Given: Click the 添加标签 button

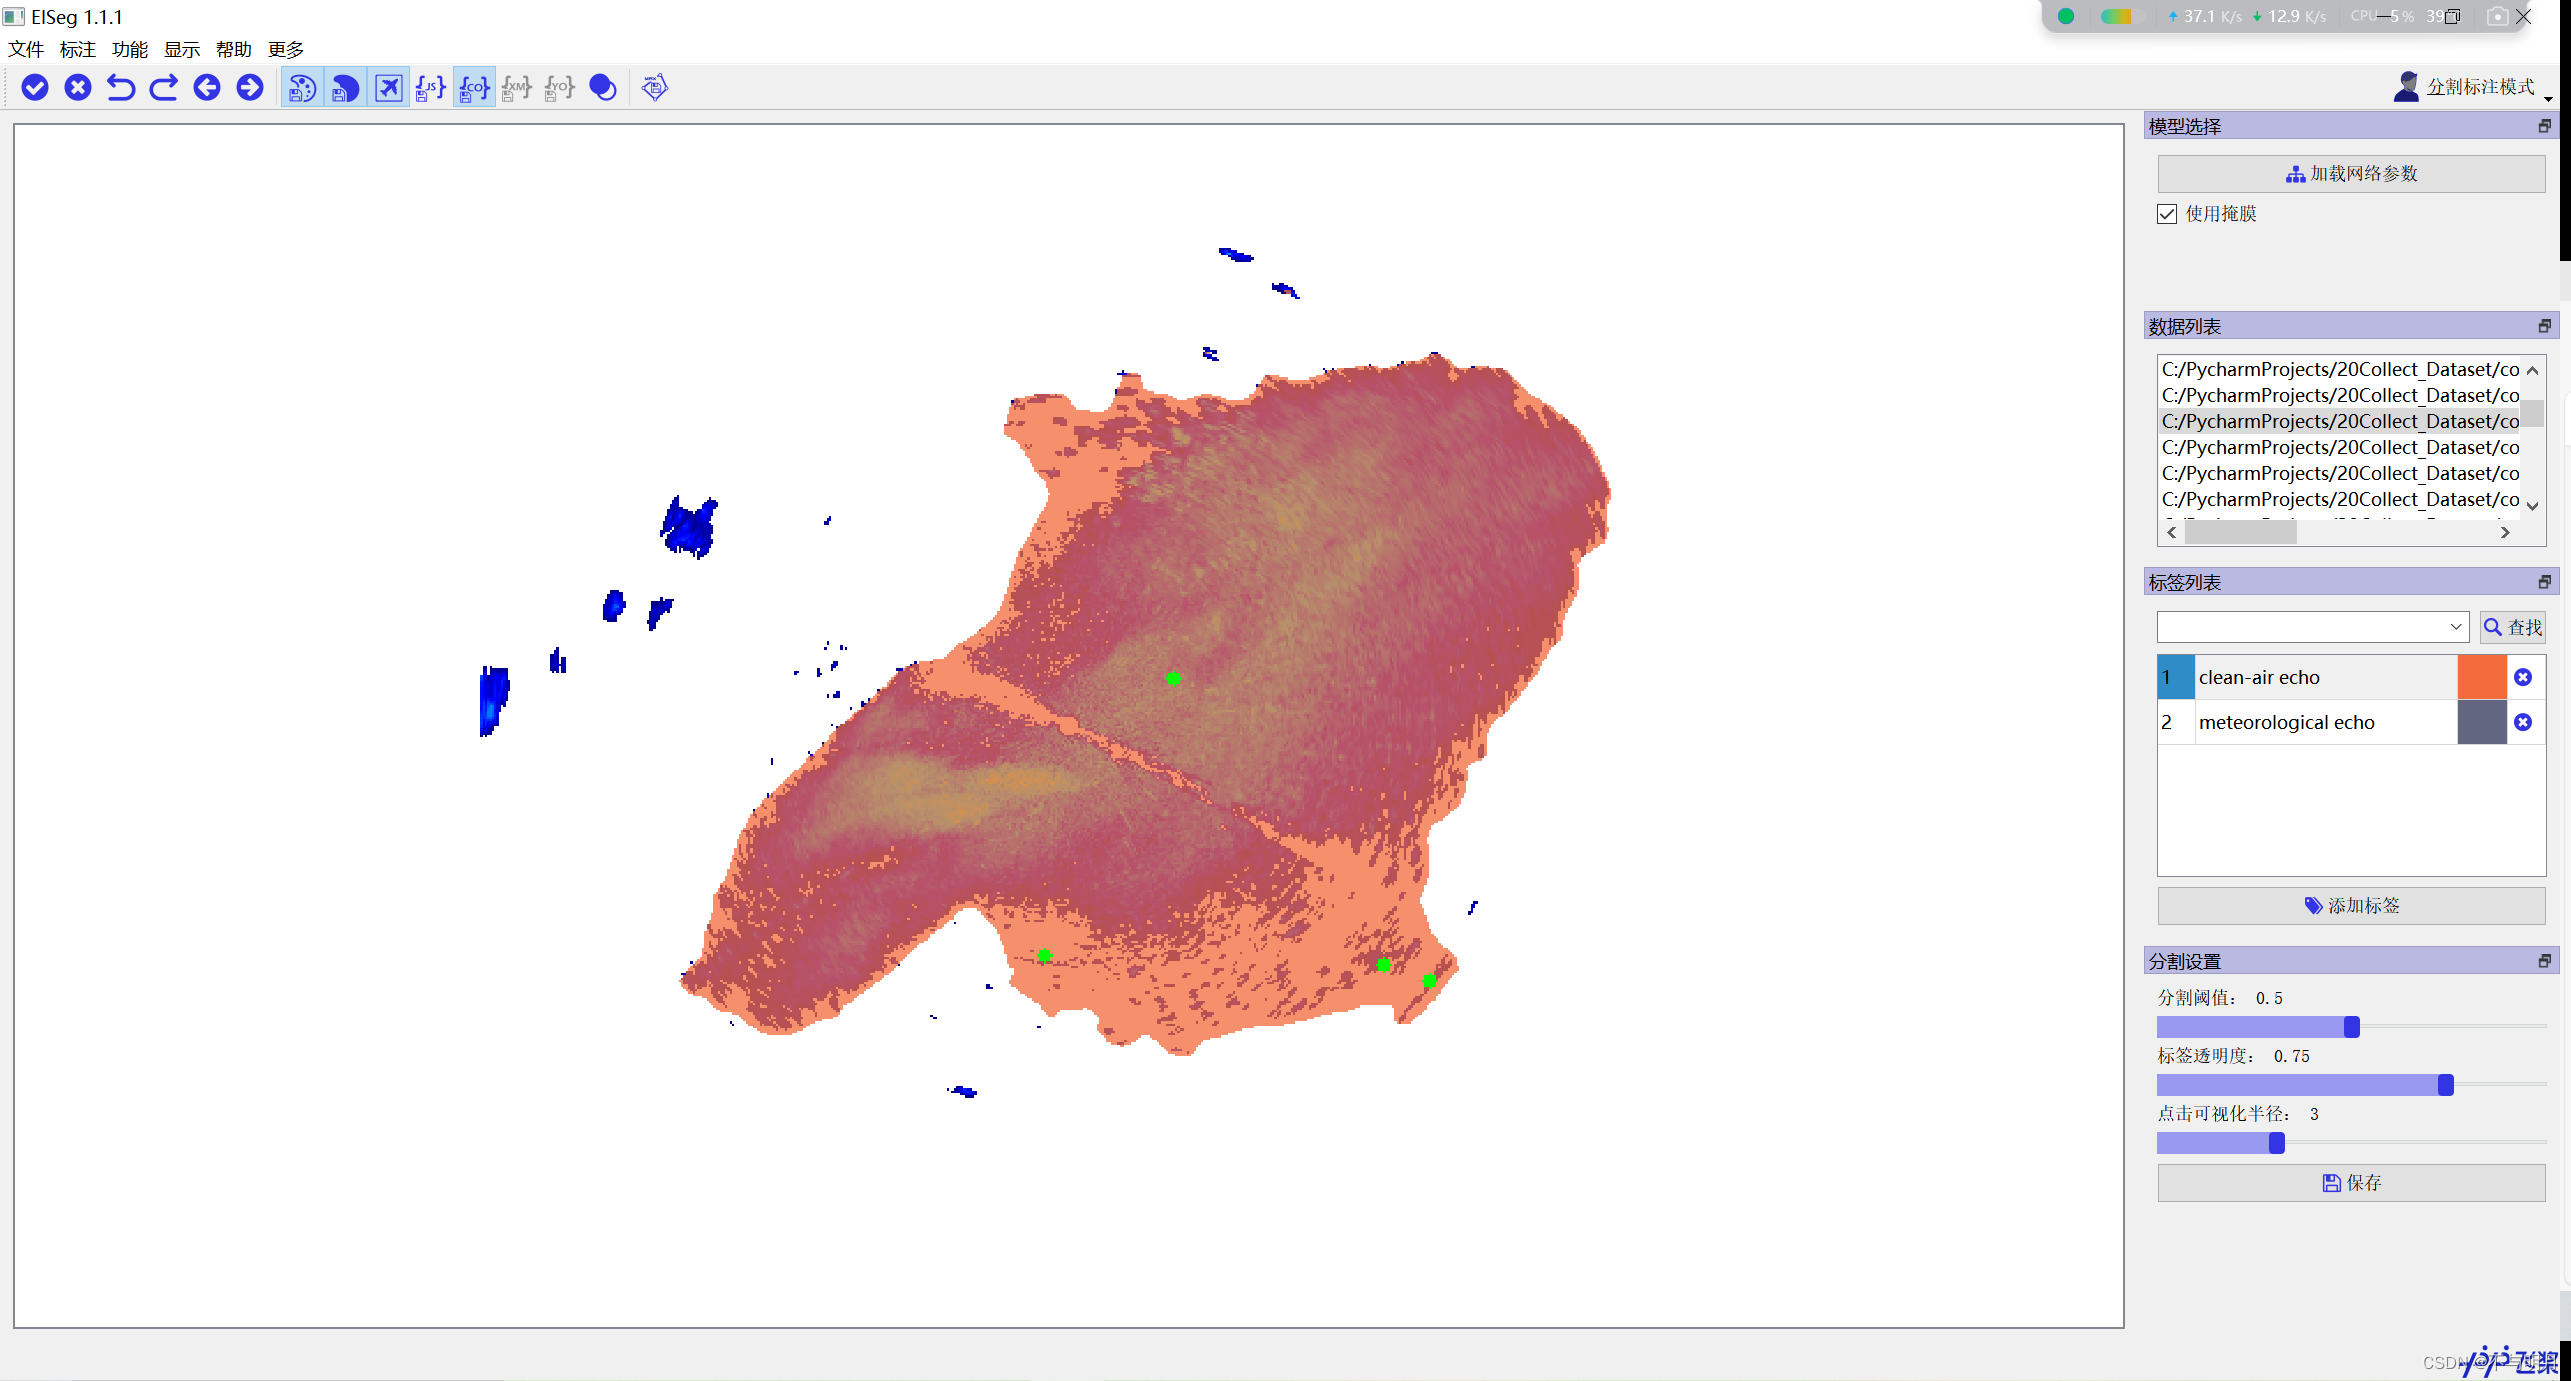Looking at the screenshot, I should click(2351, 906).
